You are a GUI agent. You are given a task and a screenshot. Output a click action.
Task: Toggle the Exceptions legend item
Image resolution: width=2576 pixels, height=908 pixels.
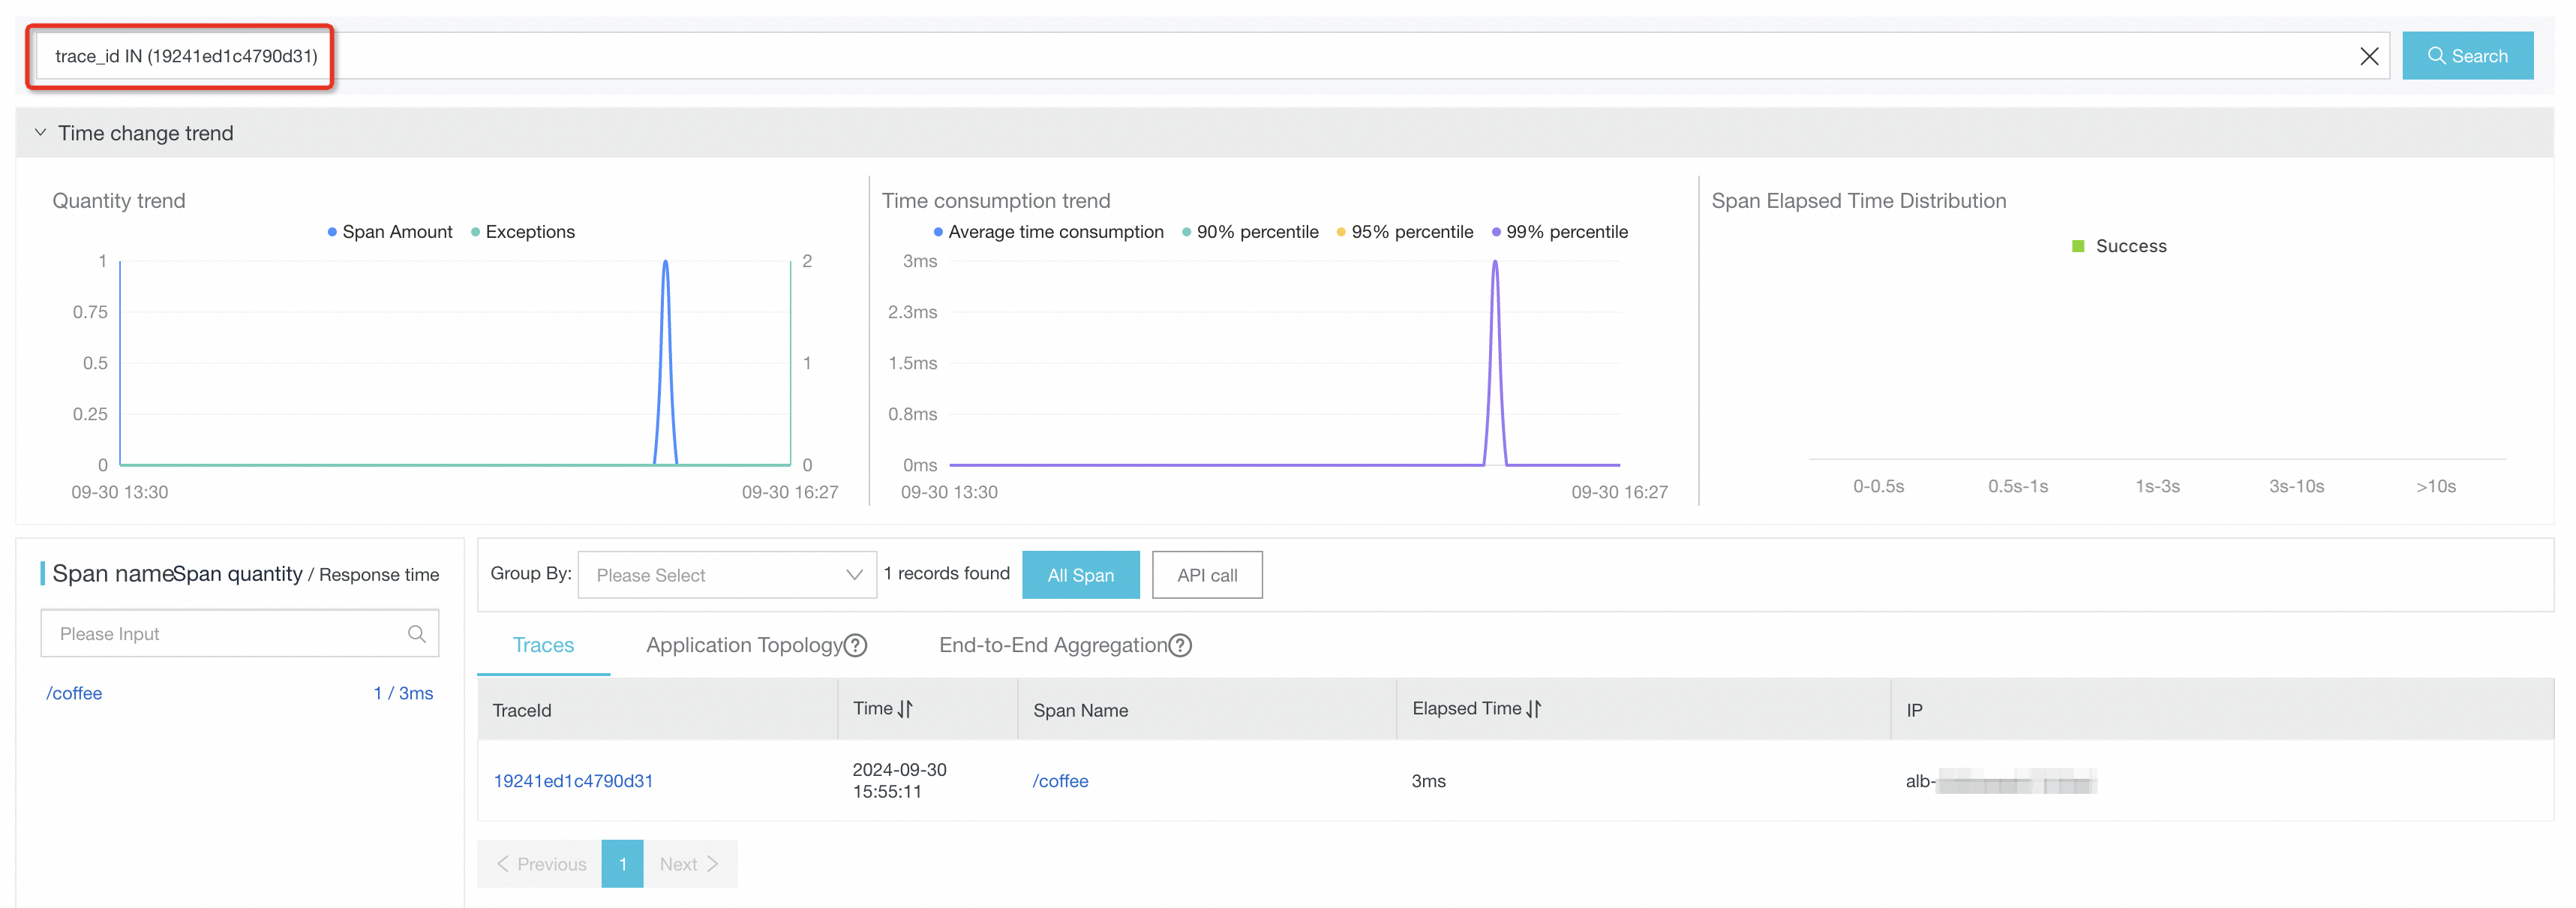pos(523,232)
